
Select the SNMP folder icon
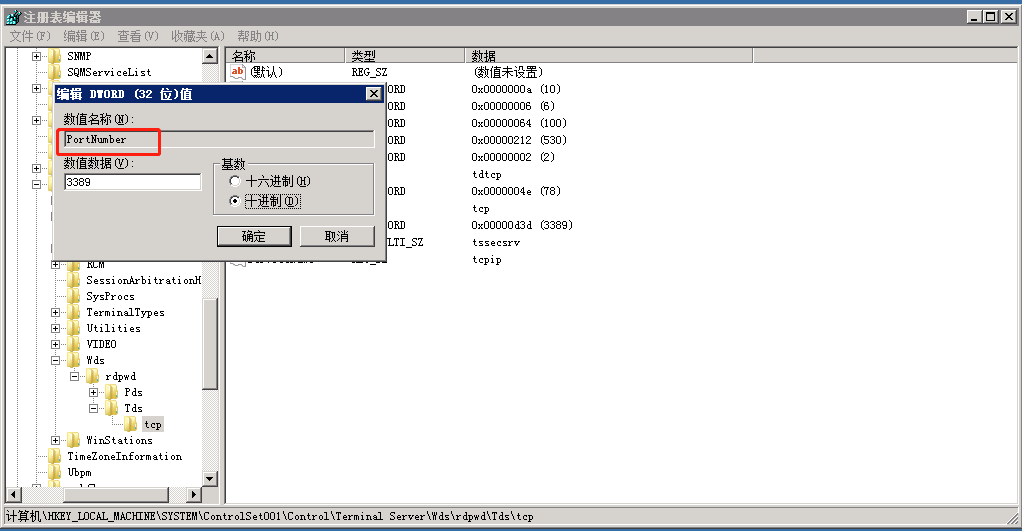coord(55,56)
